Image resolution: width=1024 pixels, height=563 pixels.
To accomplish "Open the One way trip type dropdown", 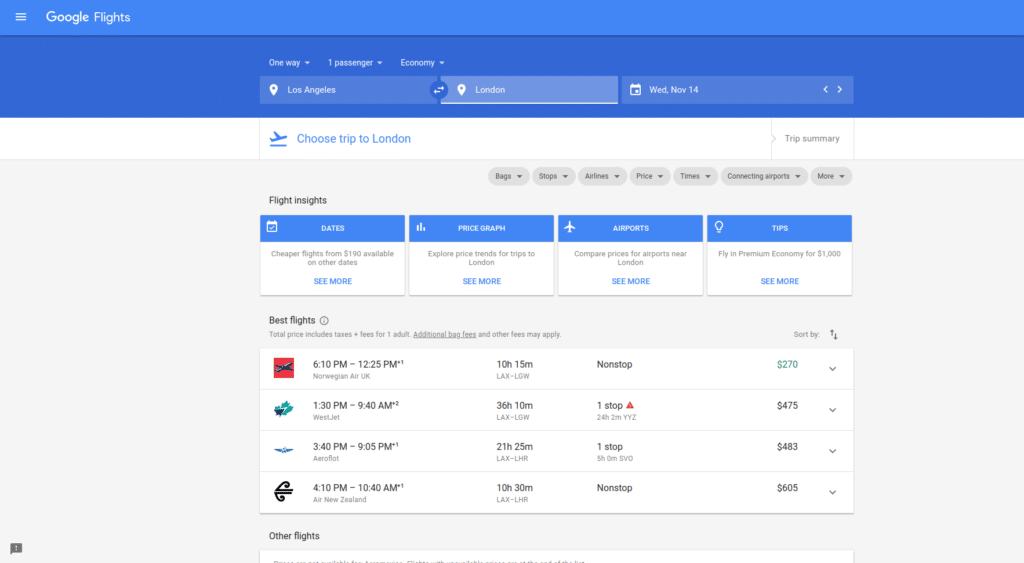I will pyautogui.click(x=289, y=63).
